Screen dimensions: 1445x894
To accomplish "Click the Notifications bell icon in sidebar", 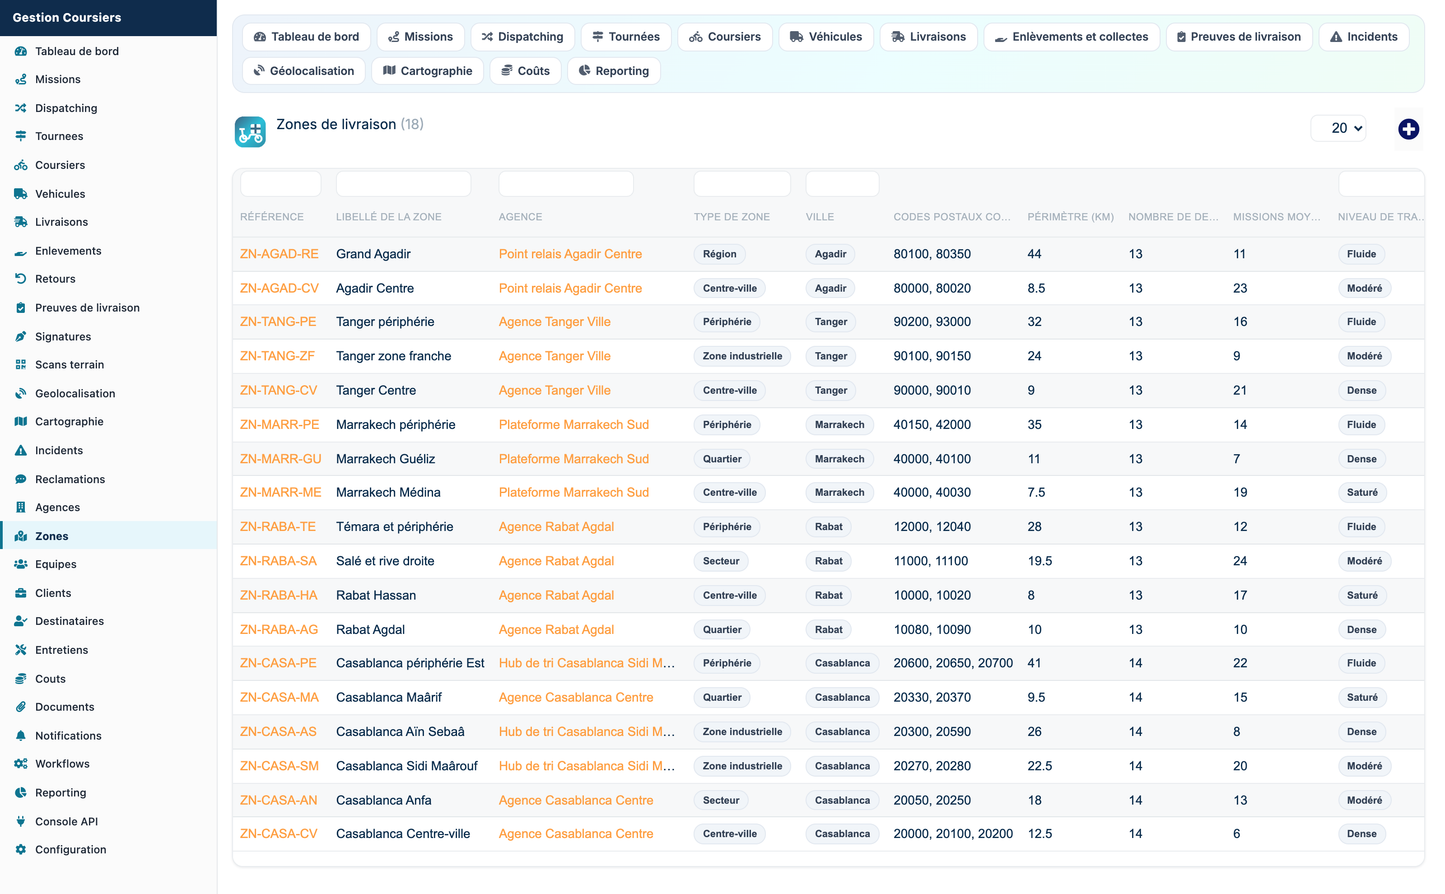I will point(20,736).
